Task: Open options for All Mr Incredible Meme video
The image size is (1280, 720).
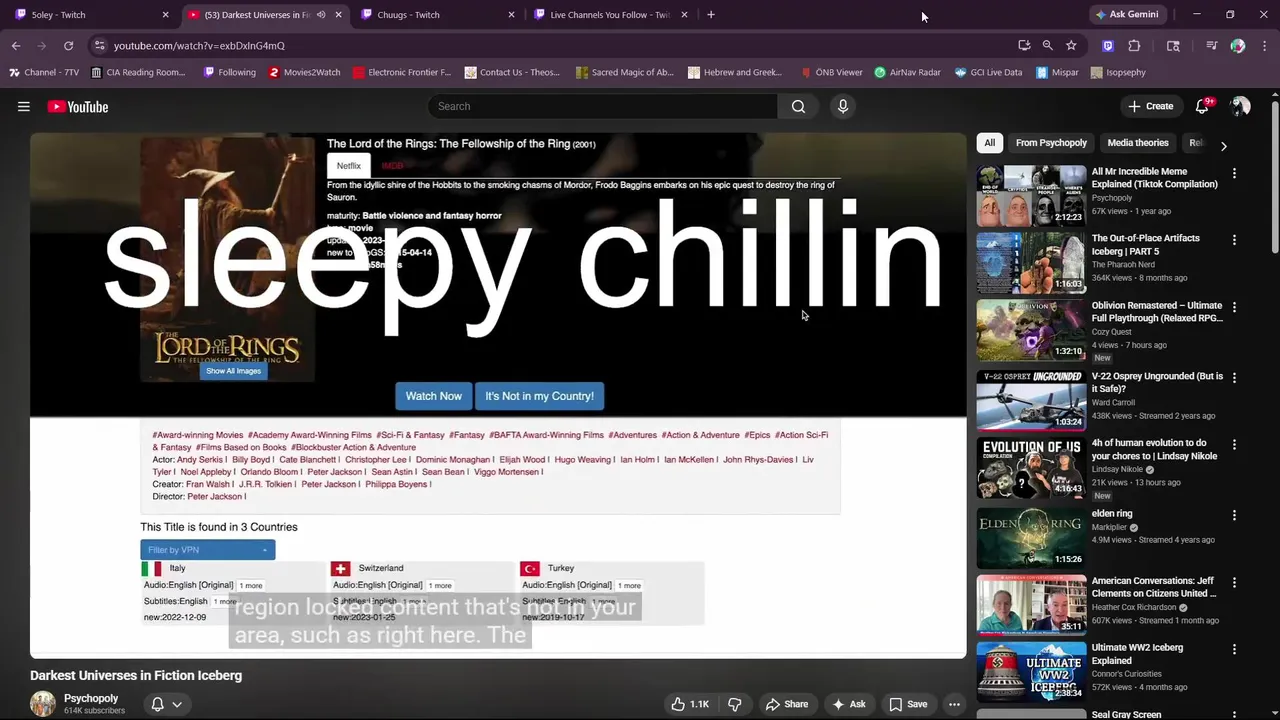Action: click(x=1234, y=173)
